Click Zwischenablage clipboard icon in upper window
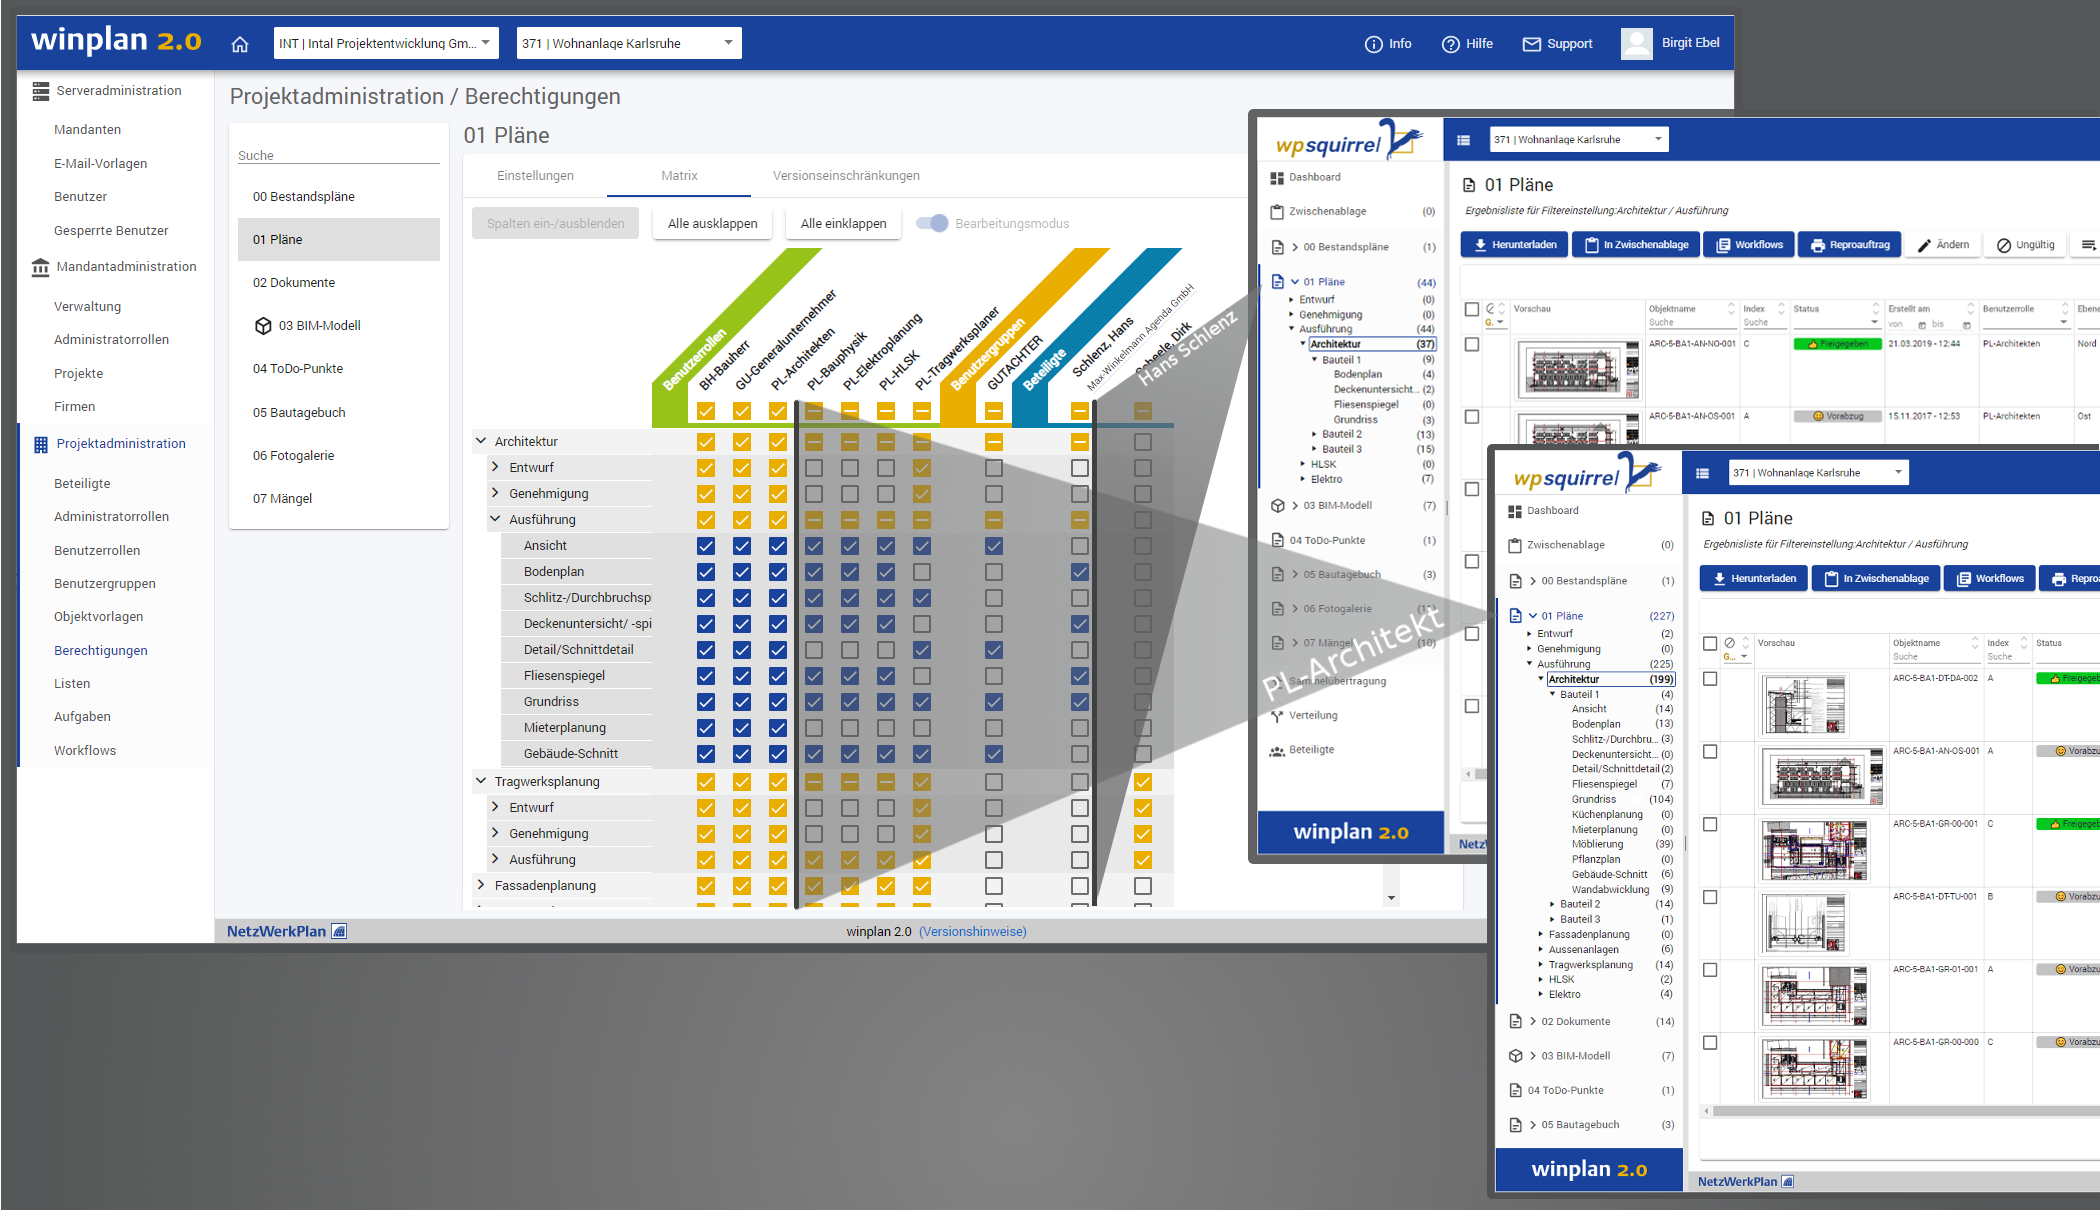This screenshot has width=2100, height=1210. [1277, 212]
